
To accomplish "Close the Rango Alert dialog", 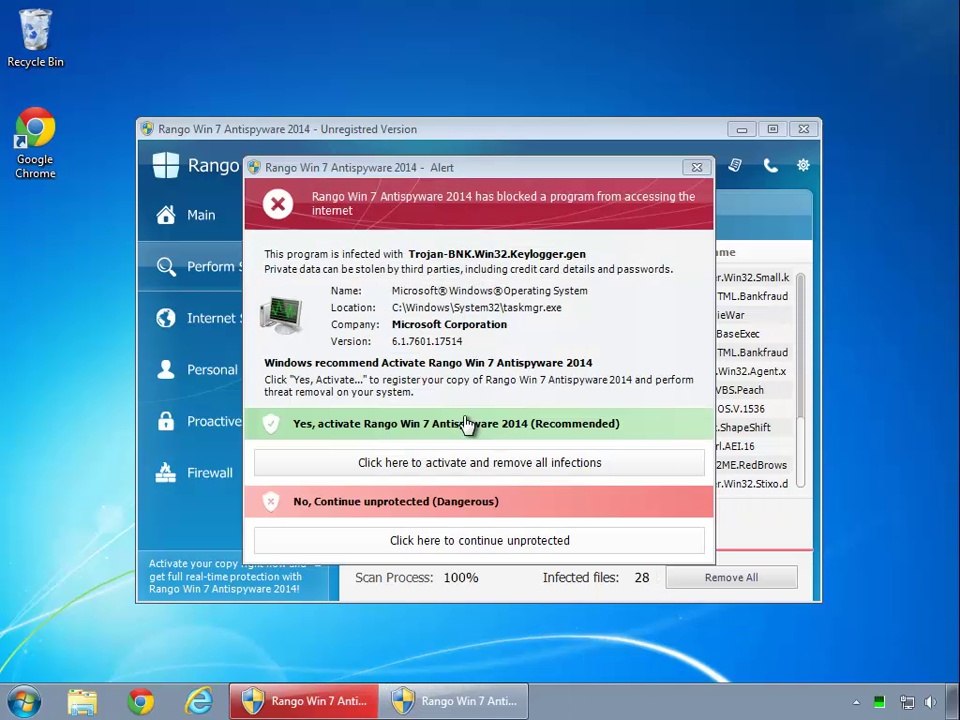I will point(697,167).
